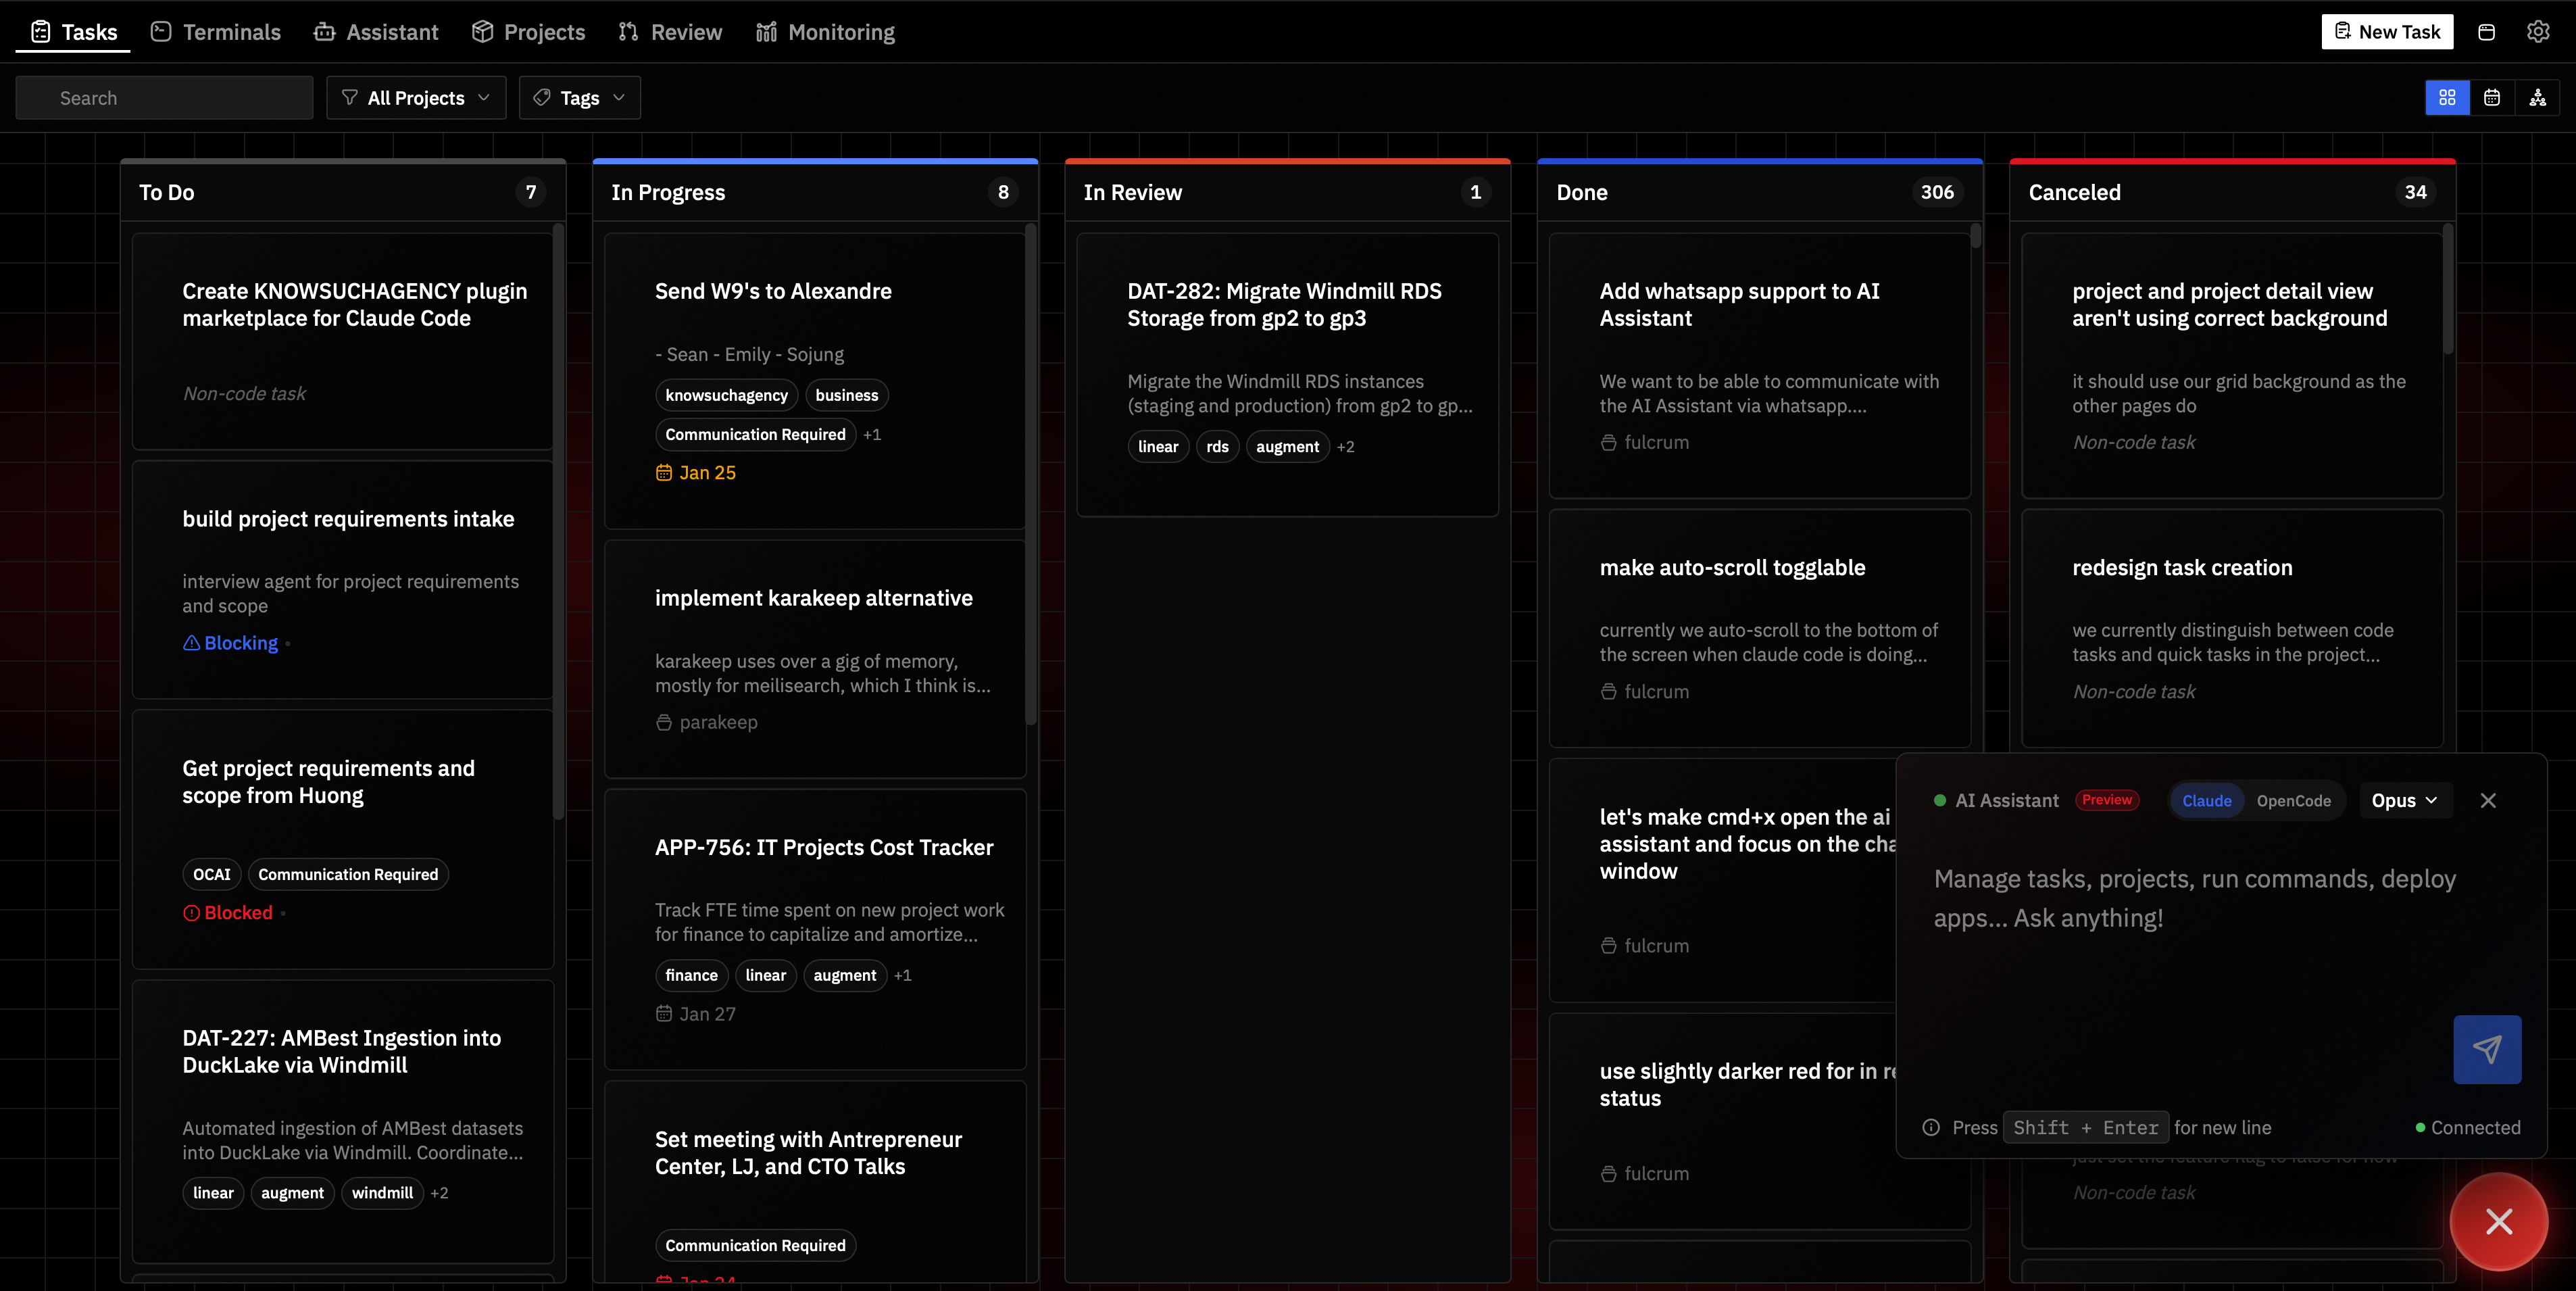Select the Assistant icon in the navbar

[324, 31]
